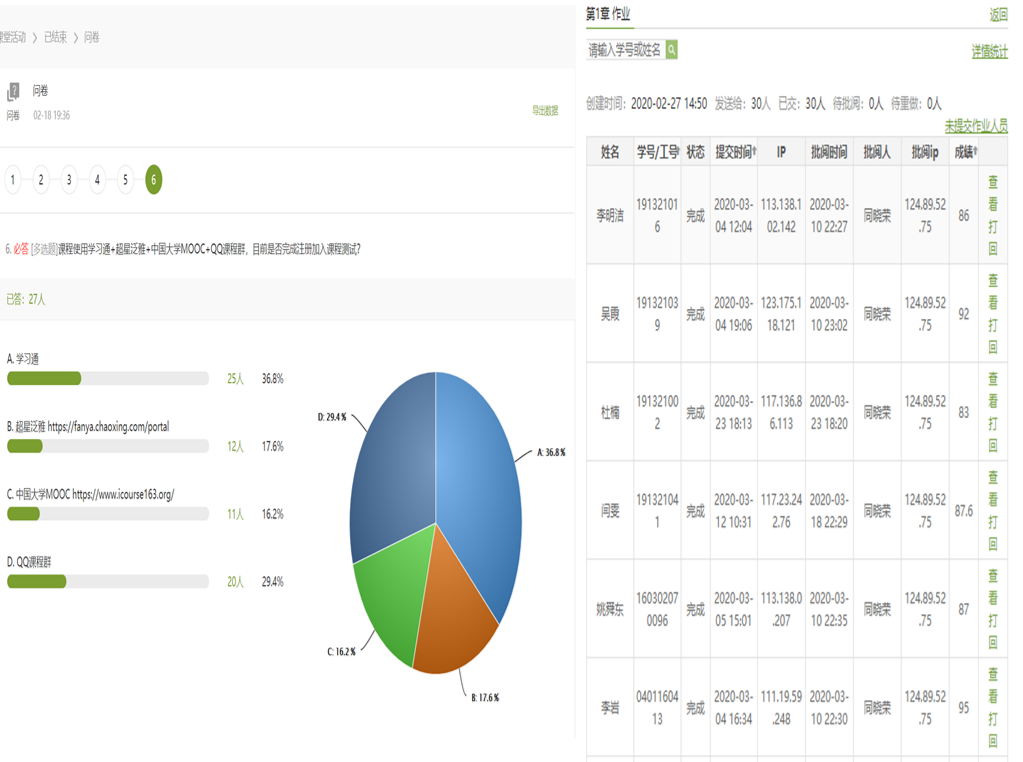Focus the 请输入学号或姓名 search field
This screenshot has height=762, width=1023.
point(625,49)
